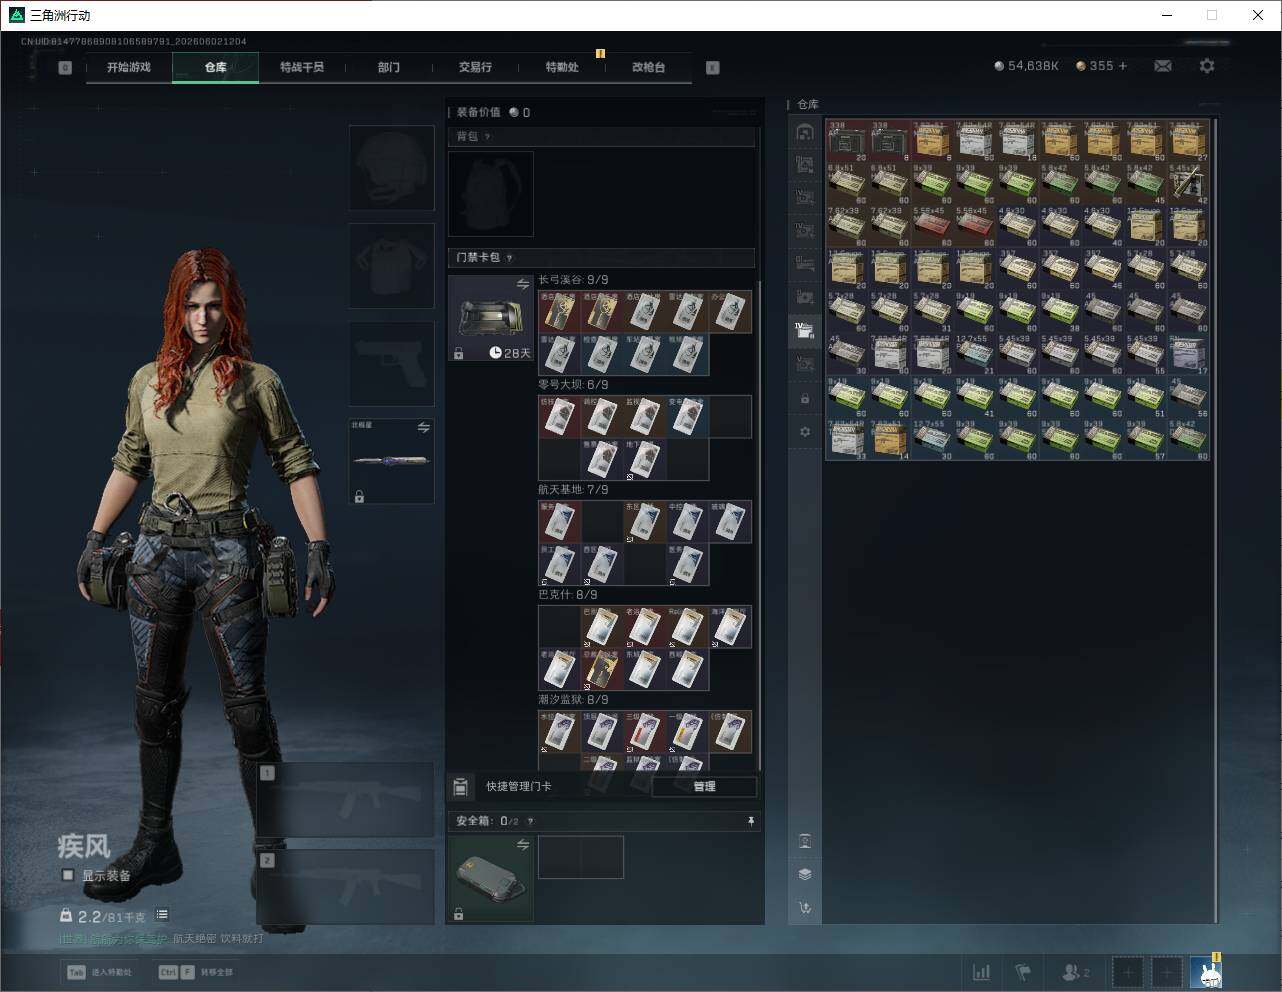Viewport: 1282px width, 992px height.
Task: Select the 5.7x28 ammo stack of 31
Action: 933,311
